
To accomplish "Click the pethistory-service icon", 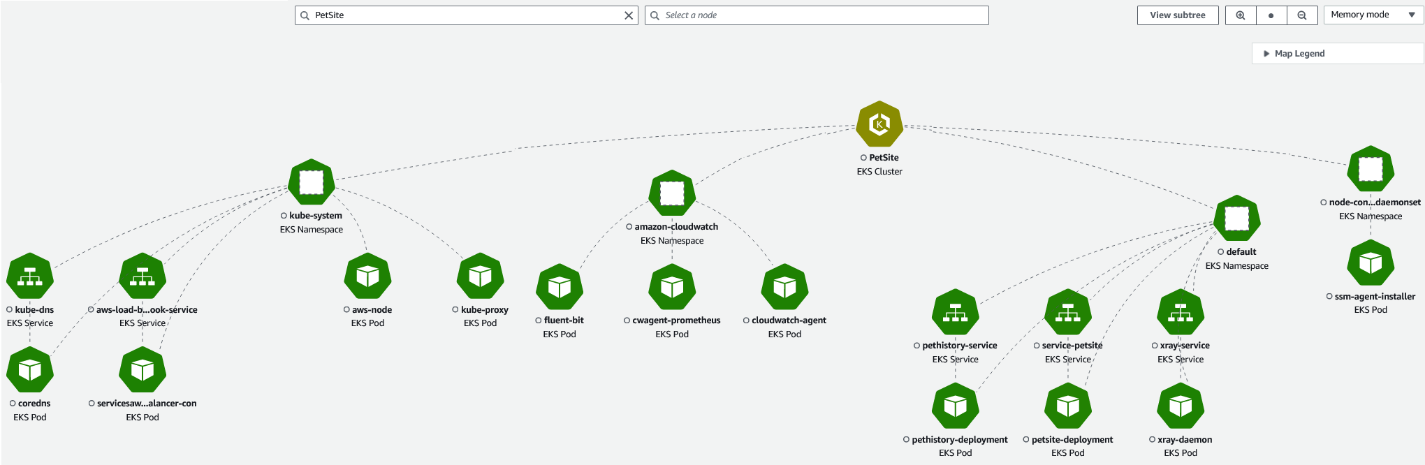I will (x=955, y=312).
